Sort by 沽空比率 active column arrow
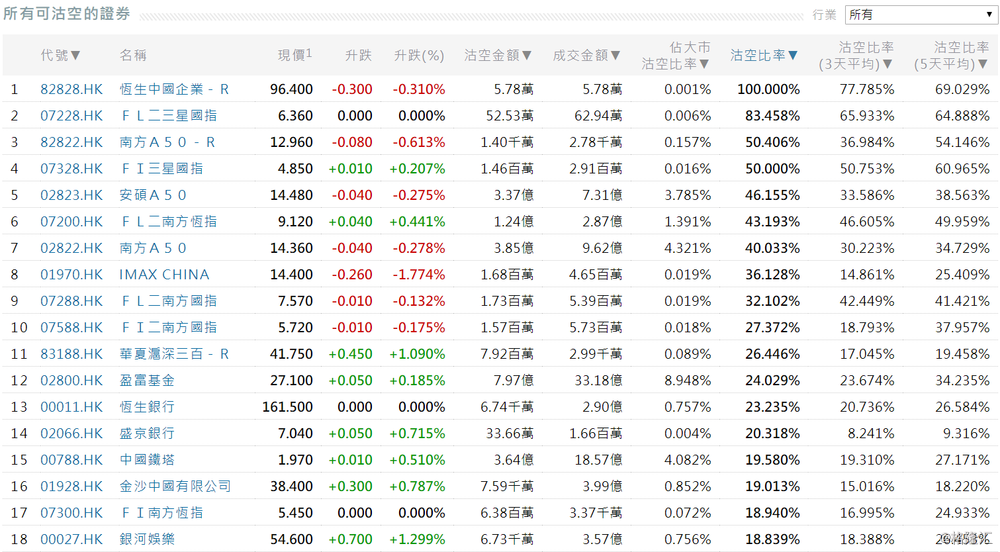This screenshot has height=552, width=1000. (793, 55)
